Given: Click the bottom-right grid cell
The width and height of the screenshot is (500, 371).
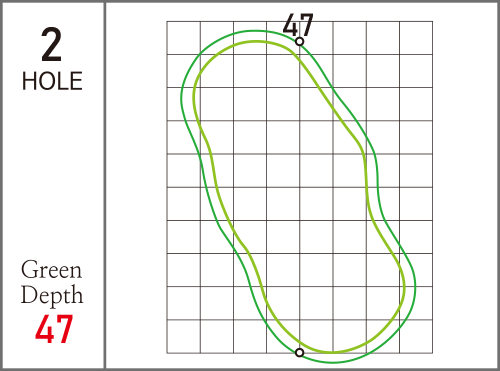Looking at the screenshot, I should [x=416, y=336].
